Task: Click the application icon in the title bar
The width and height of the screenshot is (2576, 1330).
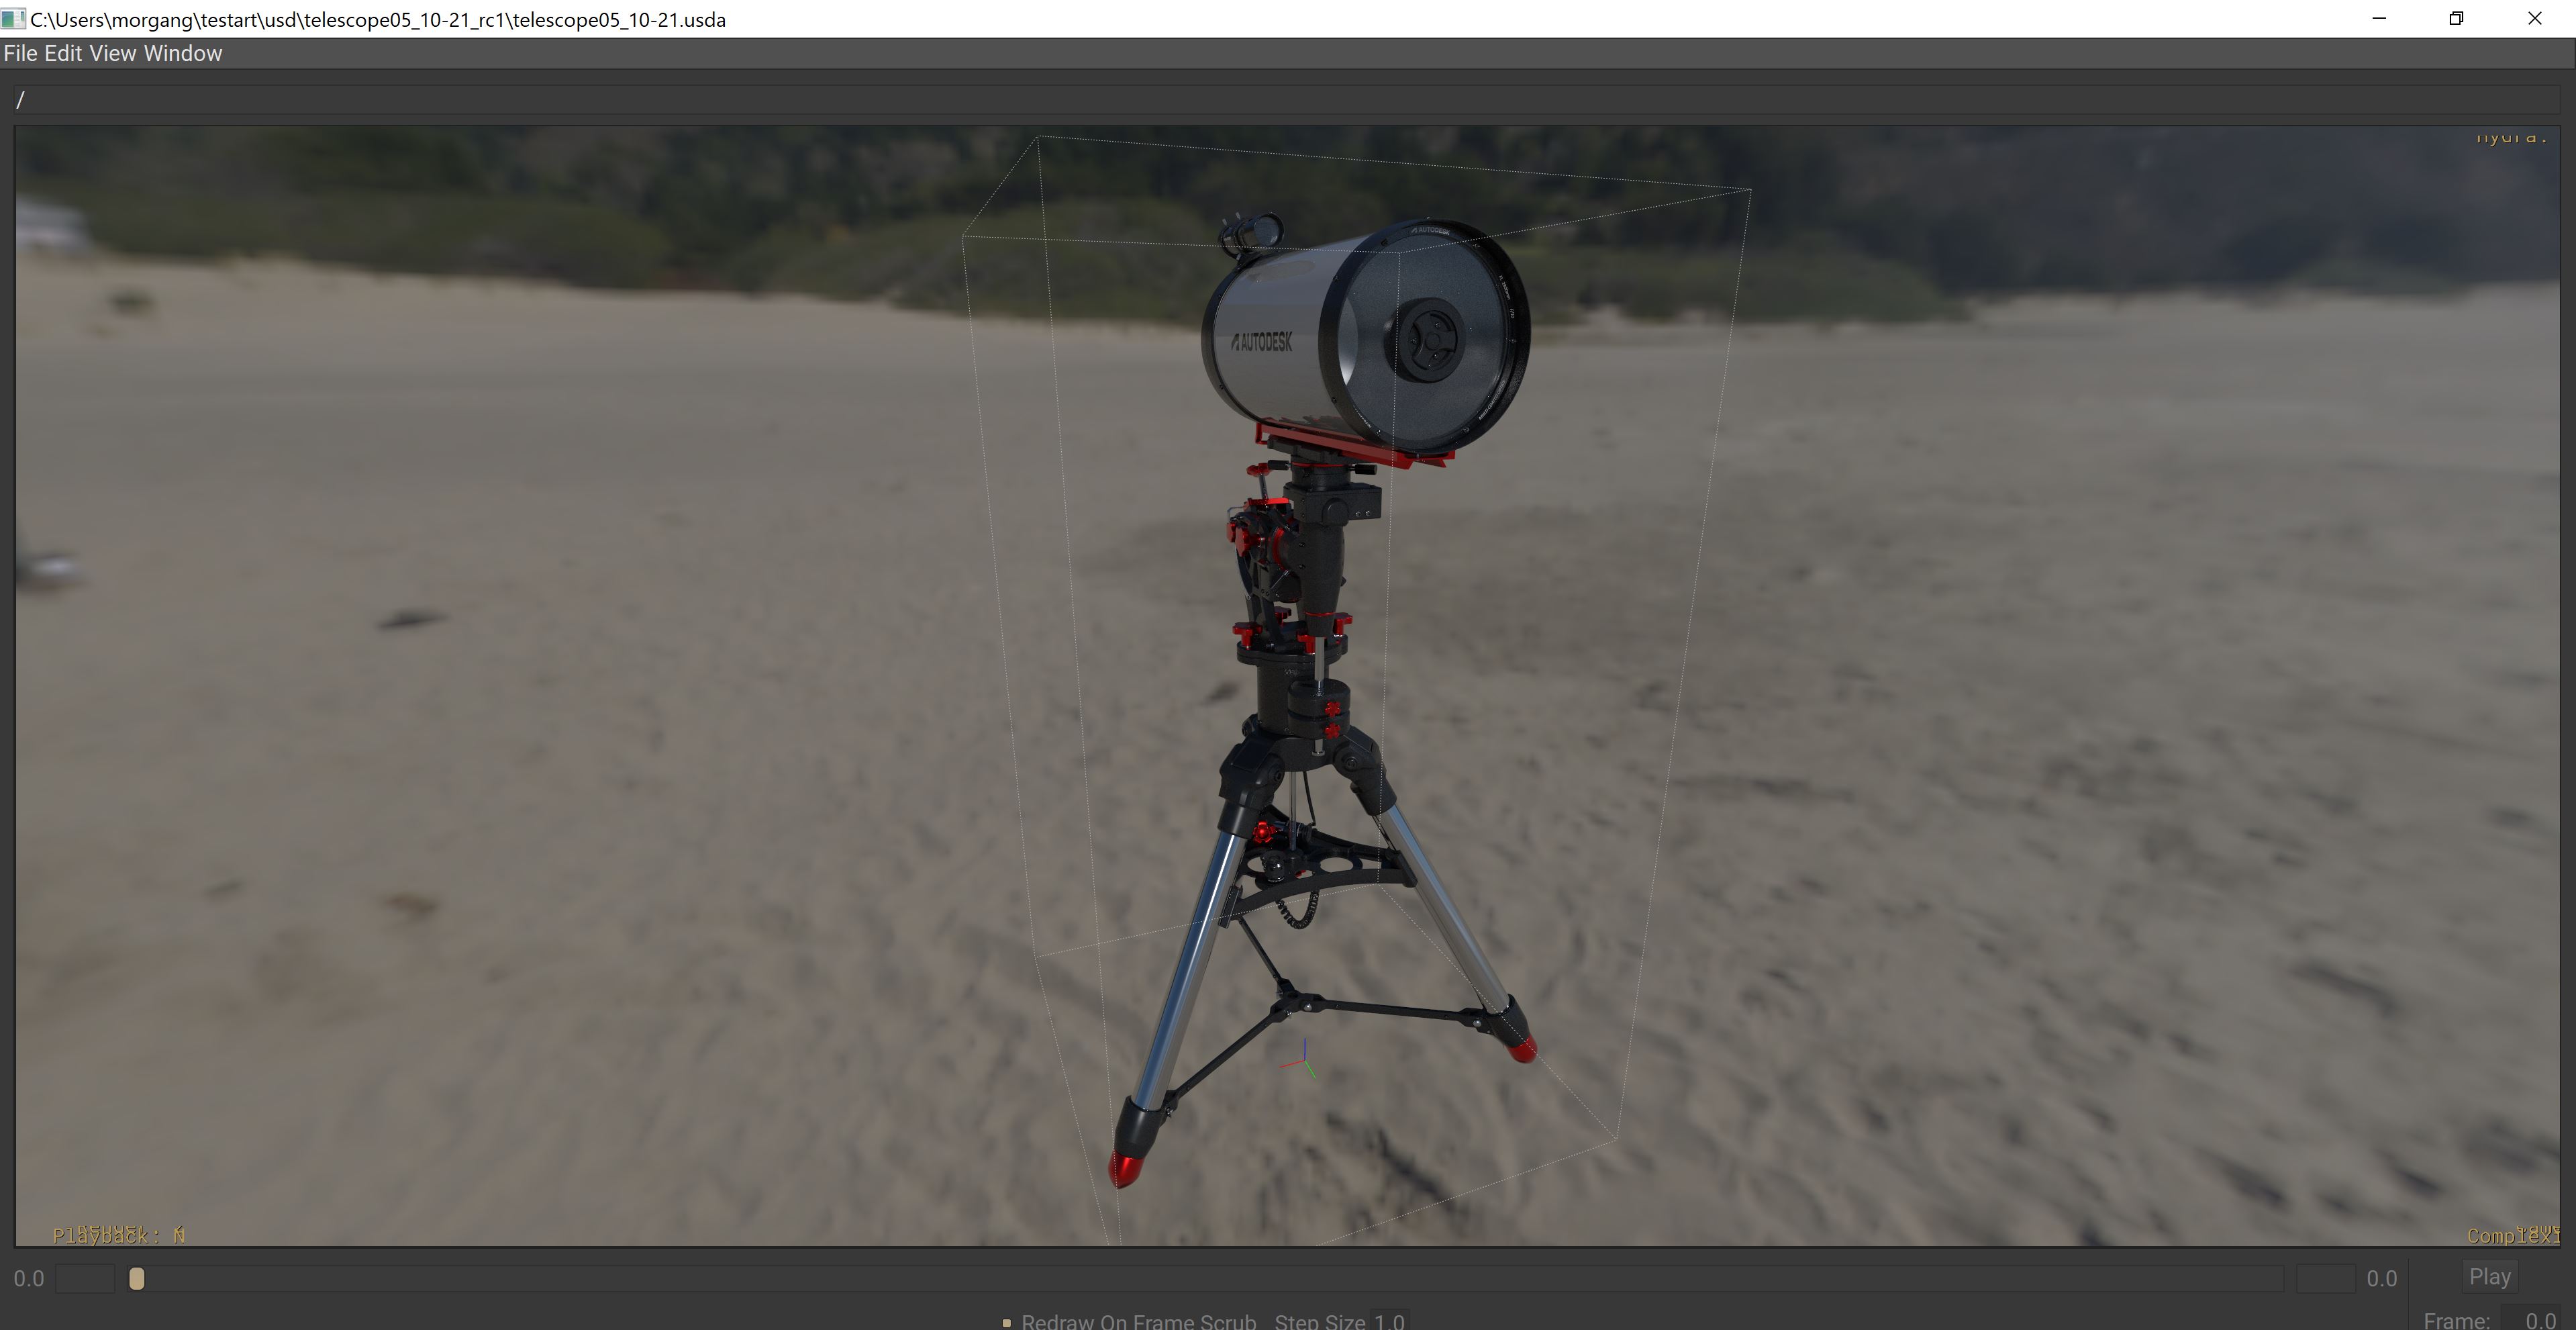Action: click(x=13, y=19)
